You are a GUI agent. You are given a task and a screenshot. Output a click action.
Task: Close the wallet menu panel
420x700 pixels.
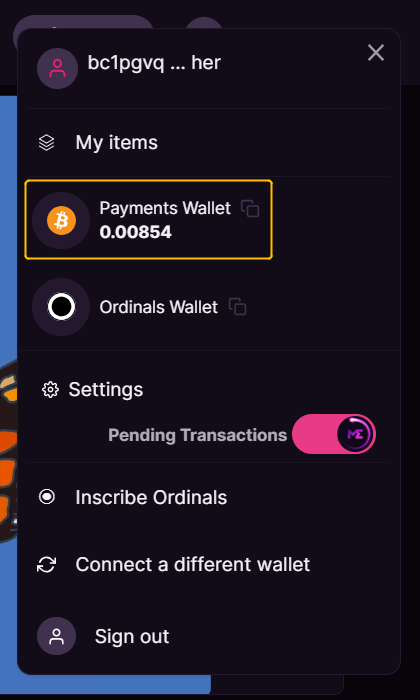pyautogui.click(x=376, y=53)
